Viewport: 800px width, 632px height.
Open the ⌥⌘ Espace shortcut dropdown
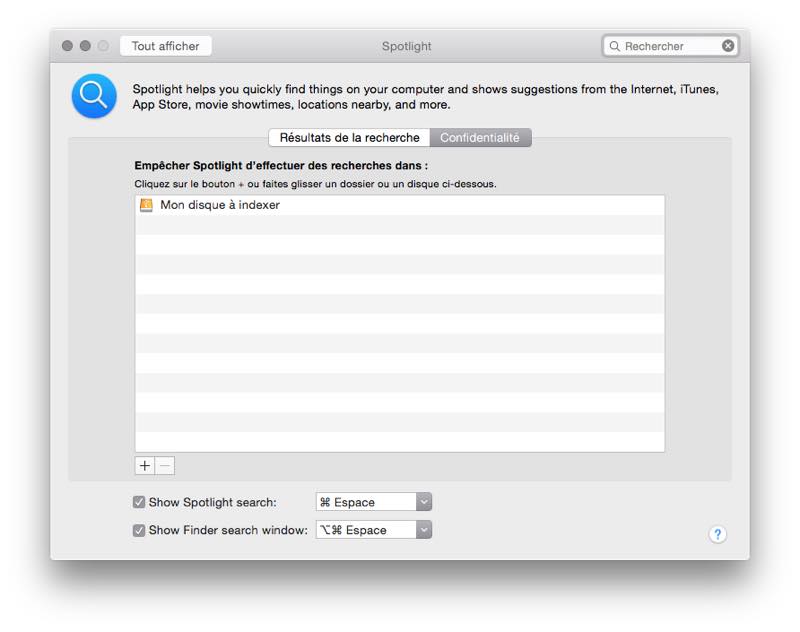pyautogui.click(x=374, y=530)
